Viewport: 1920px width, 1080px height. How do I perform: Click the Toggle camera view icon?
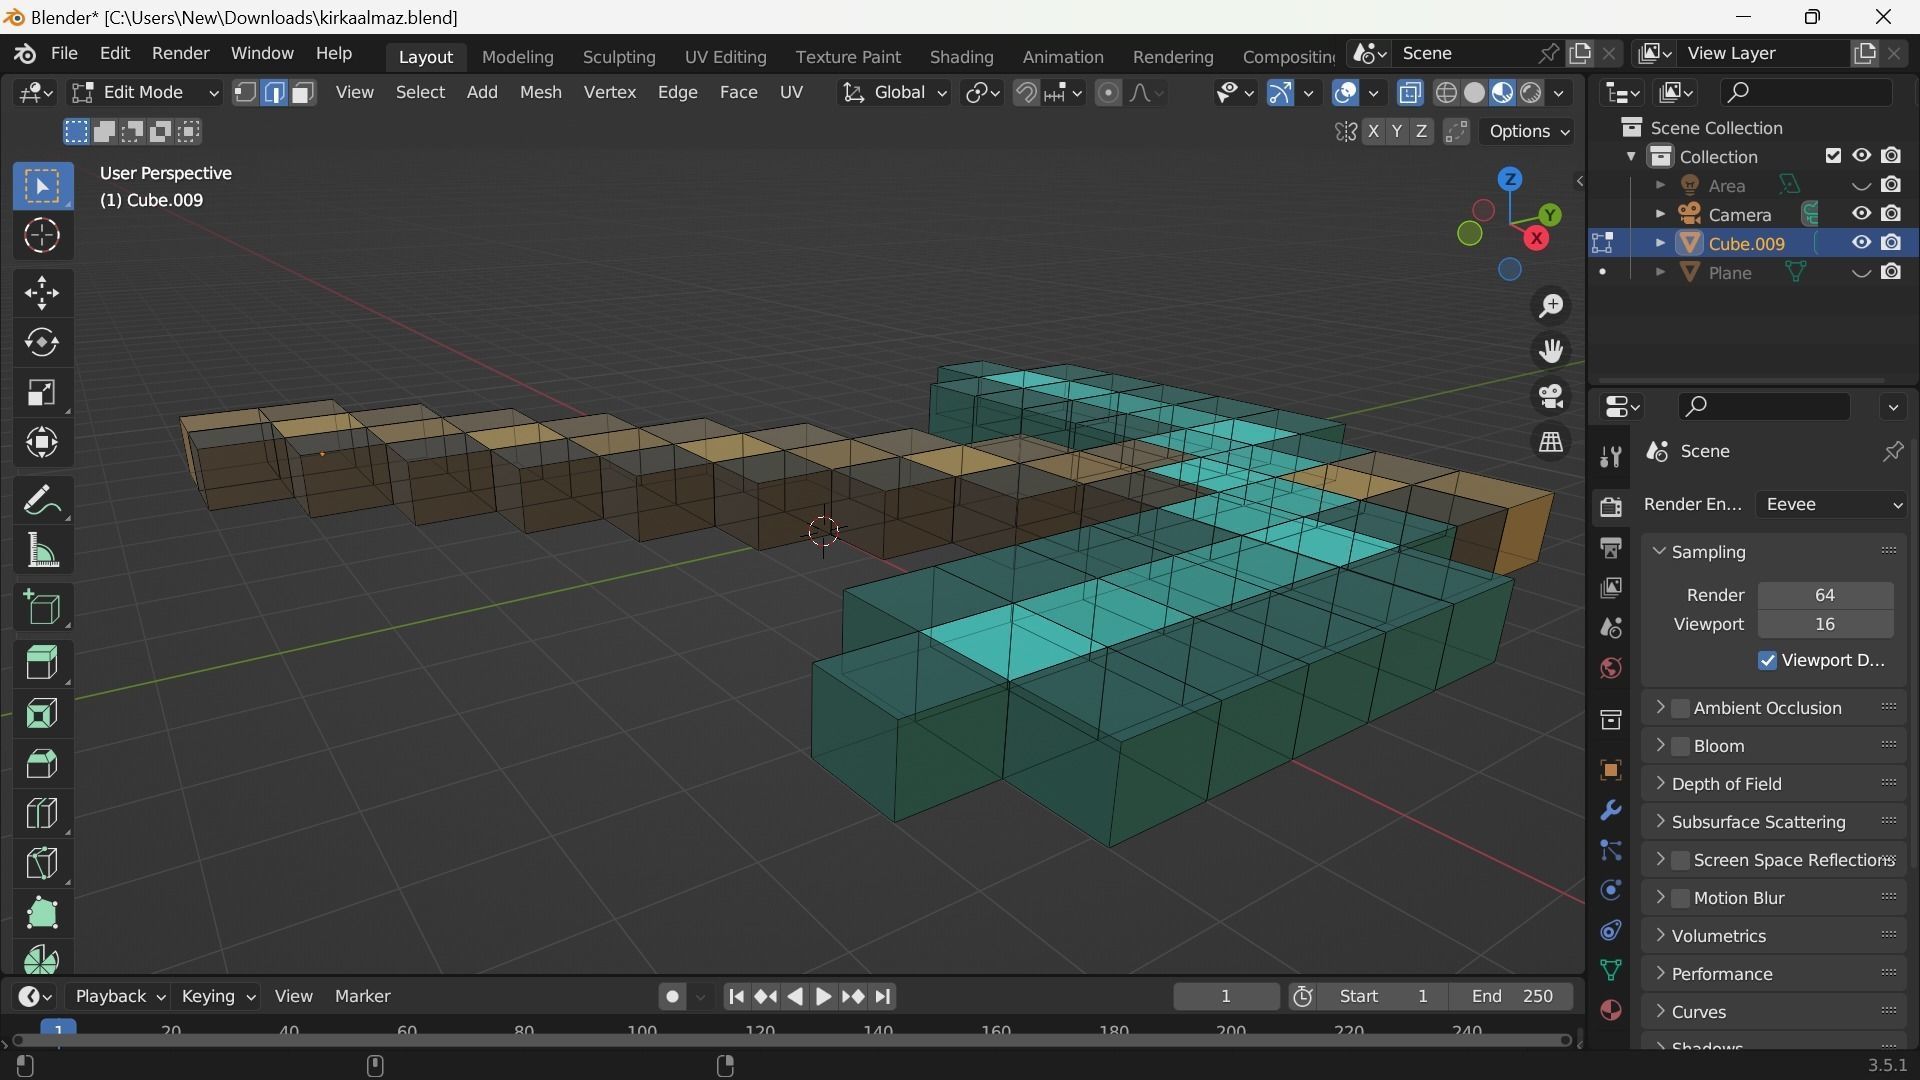[1551, 397]
